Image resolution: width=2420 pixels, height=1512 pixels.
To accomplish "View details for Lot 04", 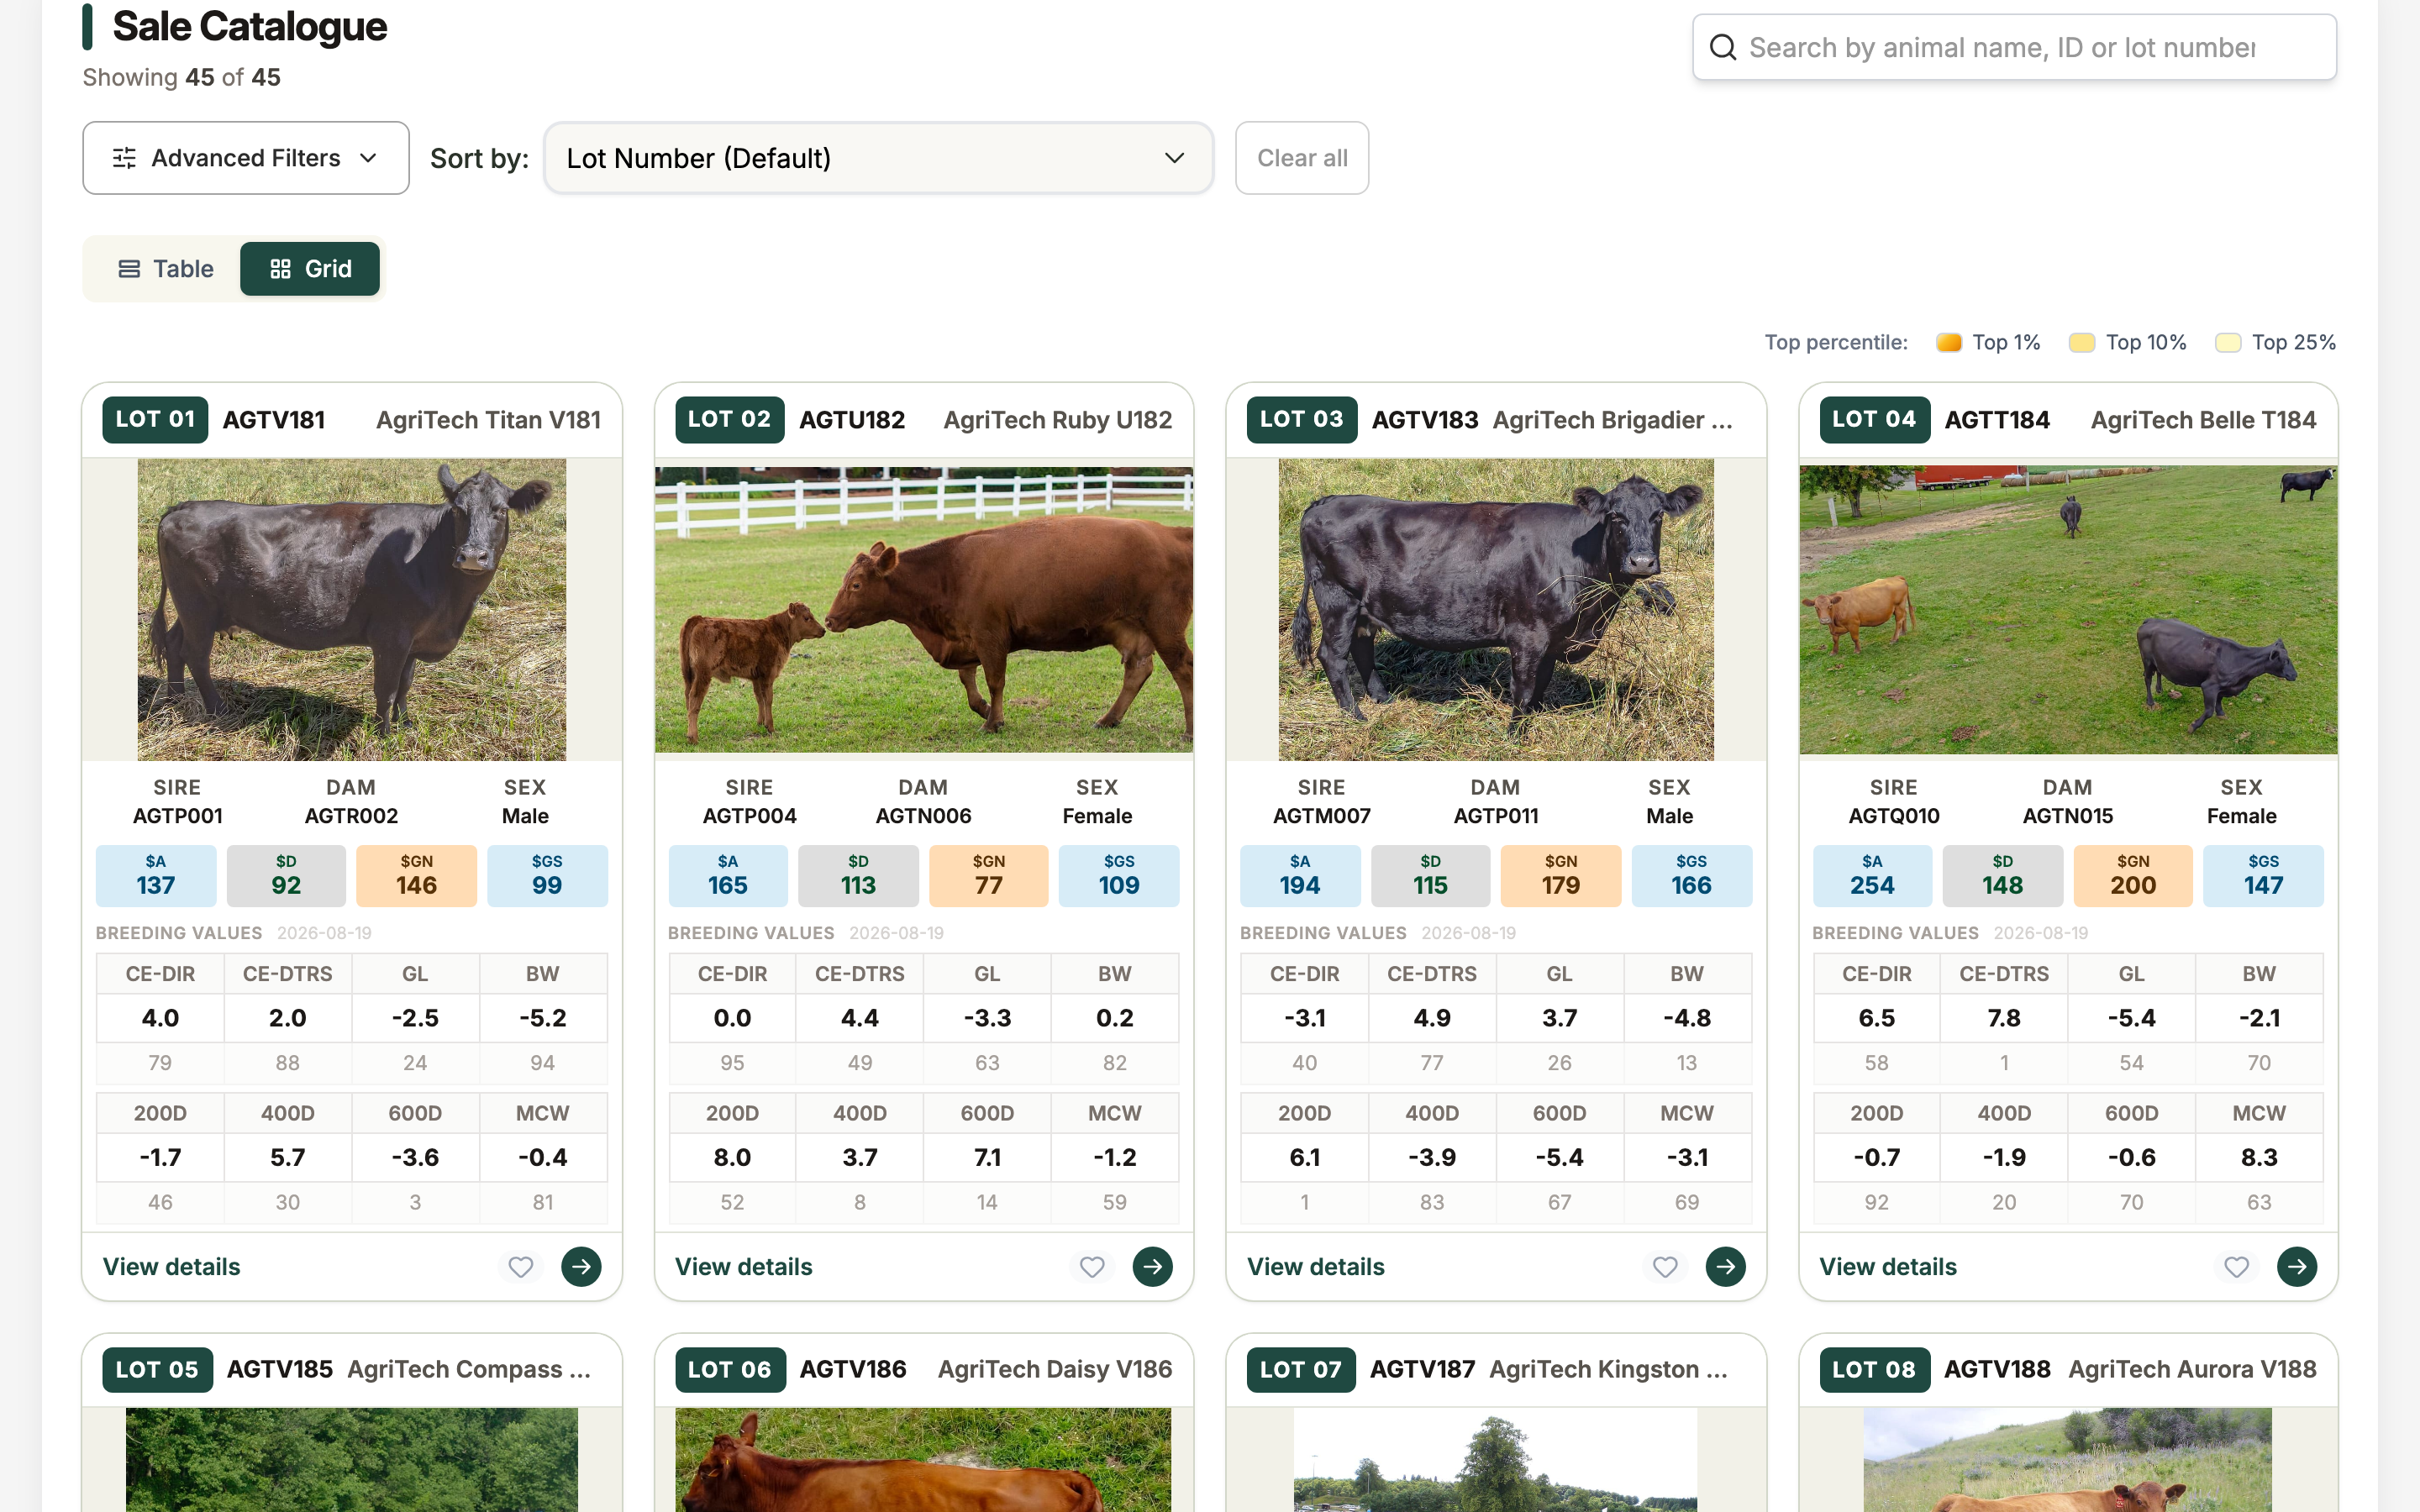I will tap(1888, 1267).
